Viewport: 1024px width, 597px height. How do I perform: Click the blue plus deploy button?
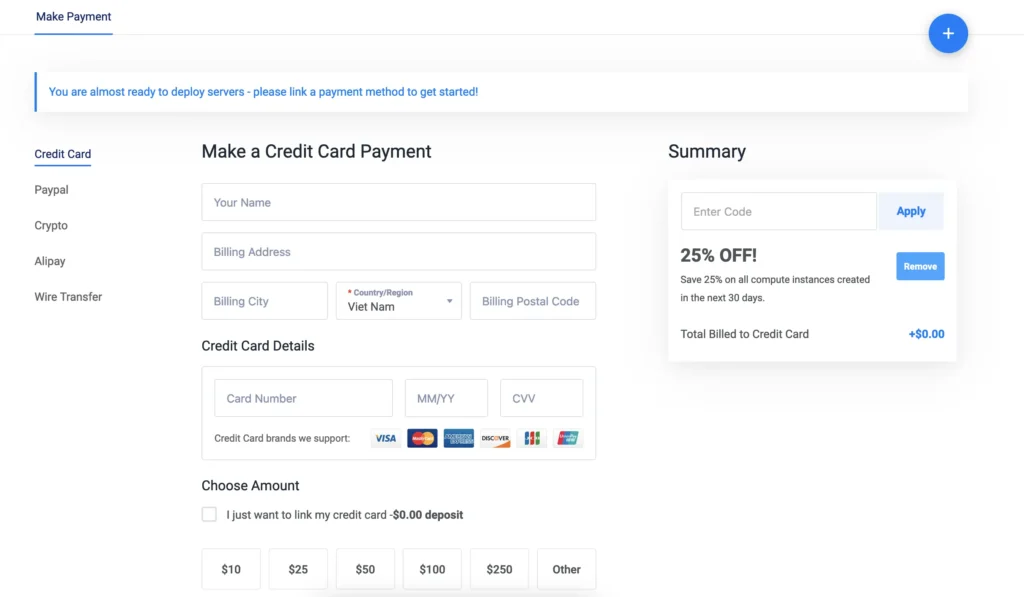tap(948, 33)
